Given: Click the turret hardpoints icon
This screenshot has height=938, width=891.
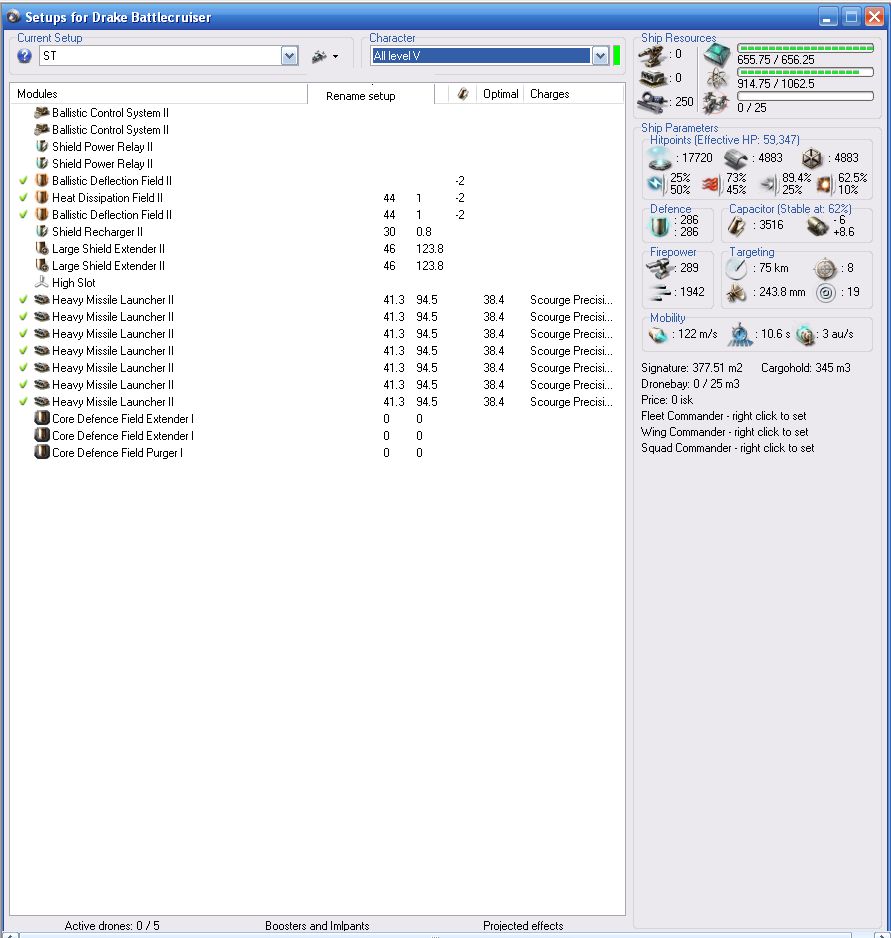Looking at the screenshot, I should pyautogui.click(x=651, y=56).
